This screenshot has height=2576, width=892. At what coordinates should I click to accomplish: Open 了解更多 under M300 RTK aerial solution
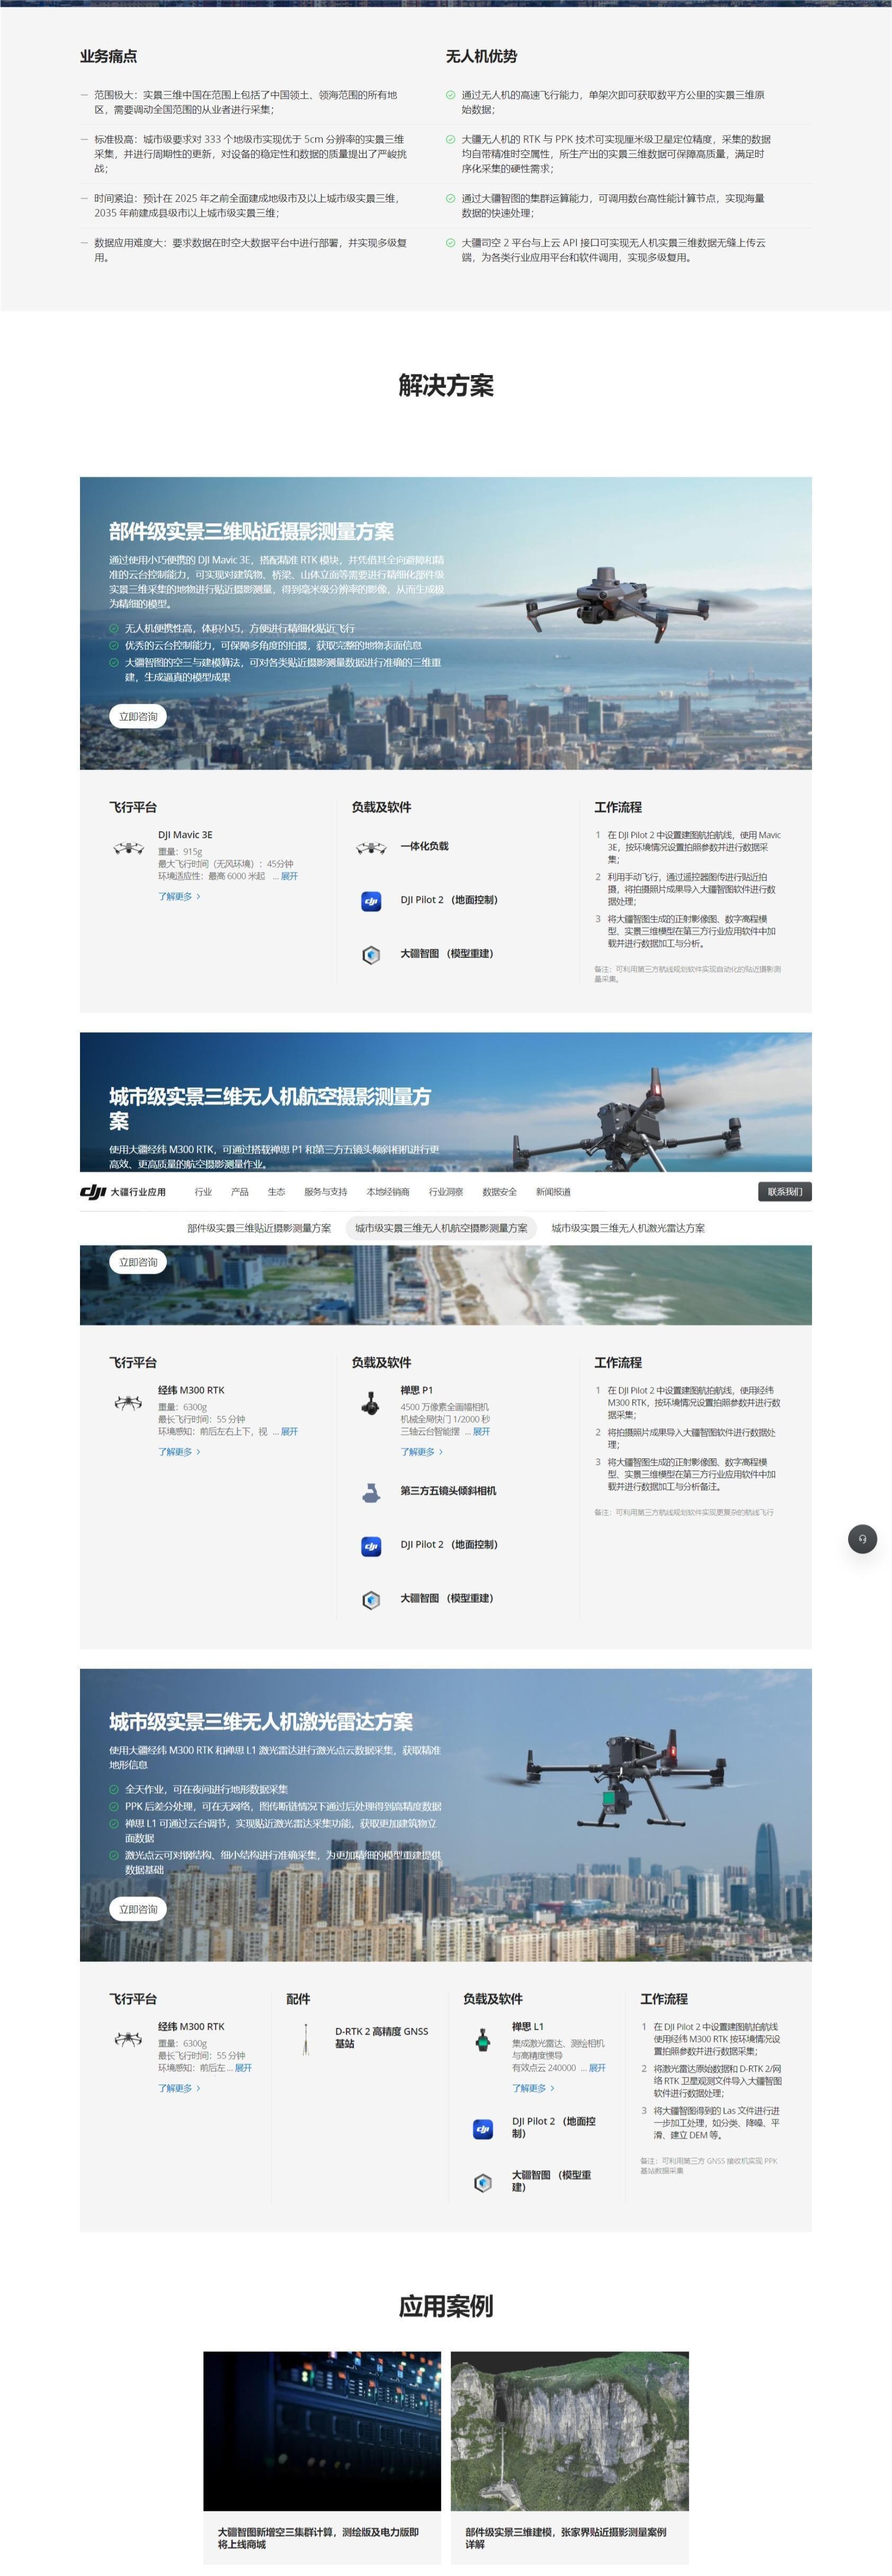coord(179,1452)
